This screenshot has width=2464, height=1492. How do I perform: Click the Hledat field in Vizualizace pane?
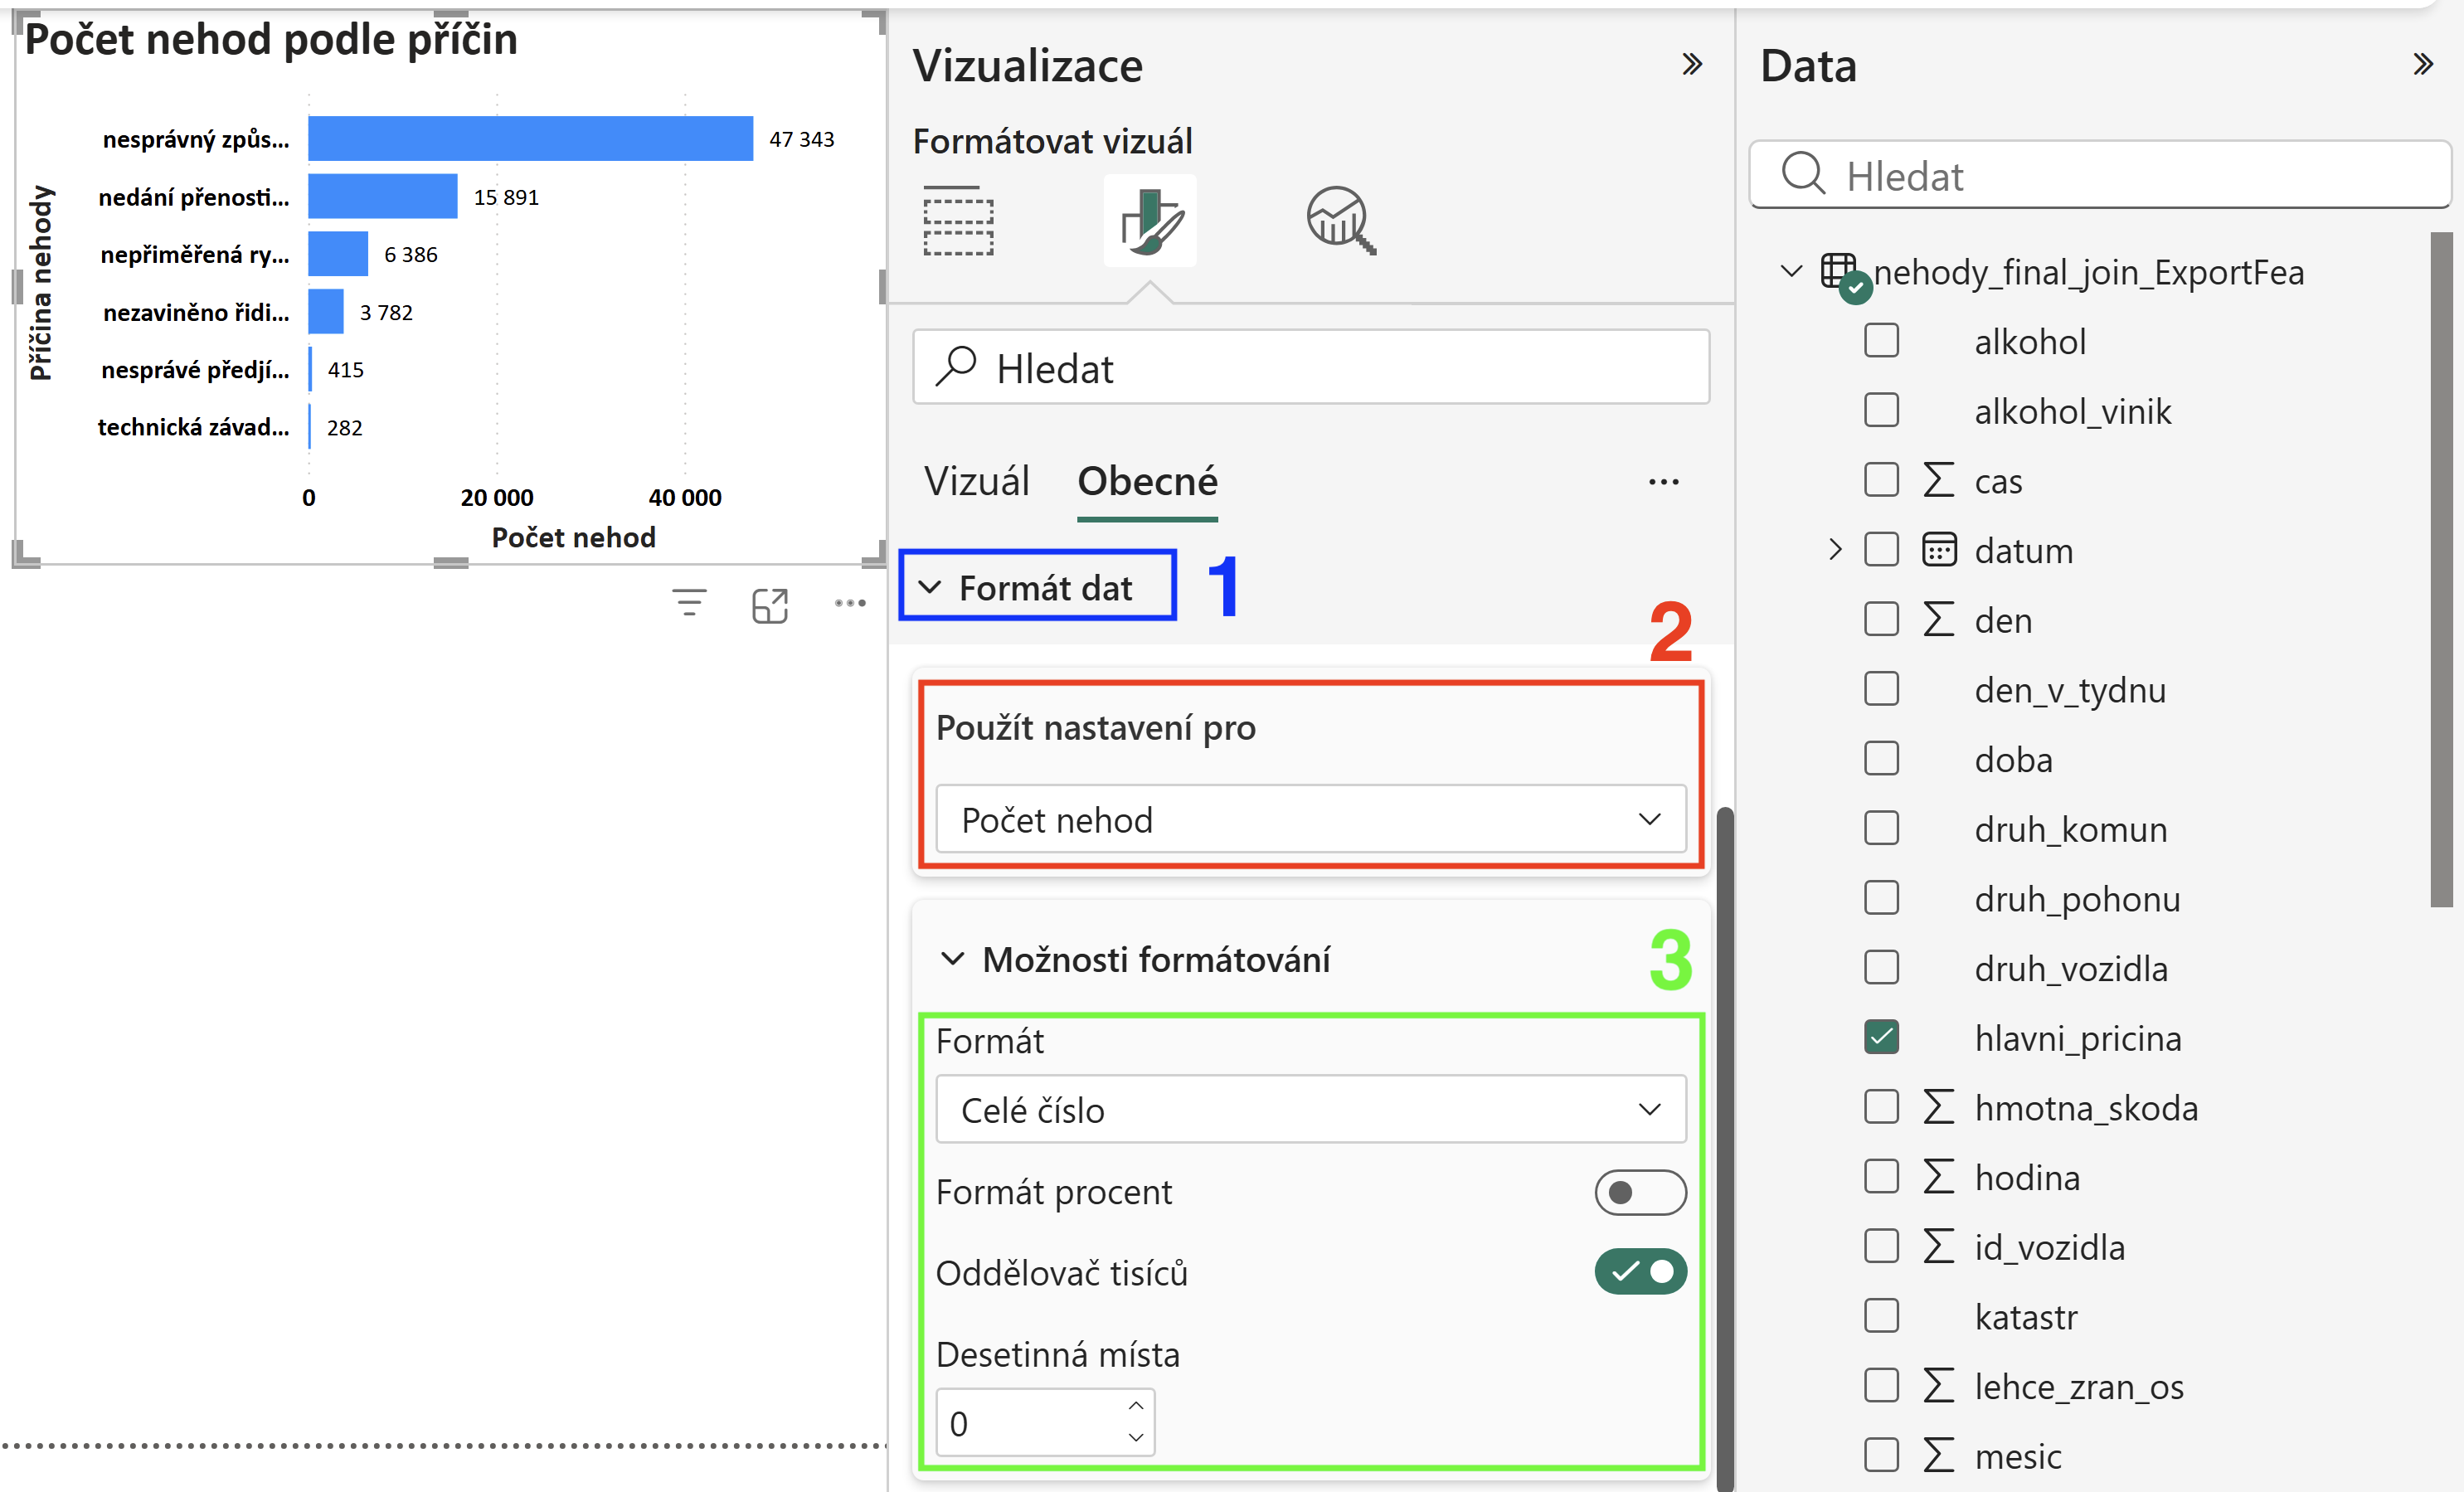point(1311,367)
